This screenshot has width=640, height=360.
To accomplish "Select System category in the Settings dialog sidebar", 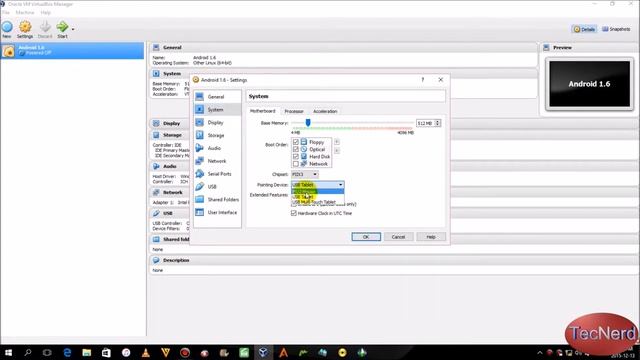I will coord(217,109).
